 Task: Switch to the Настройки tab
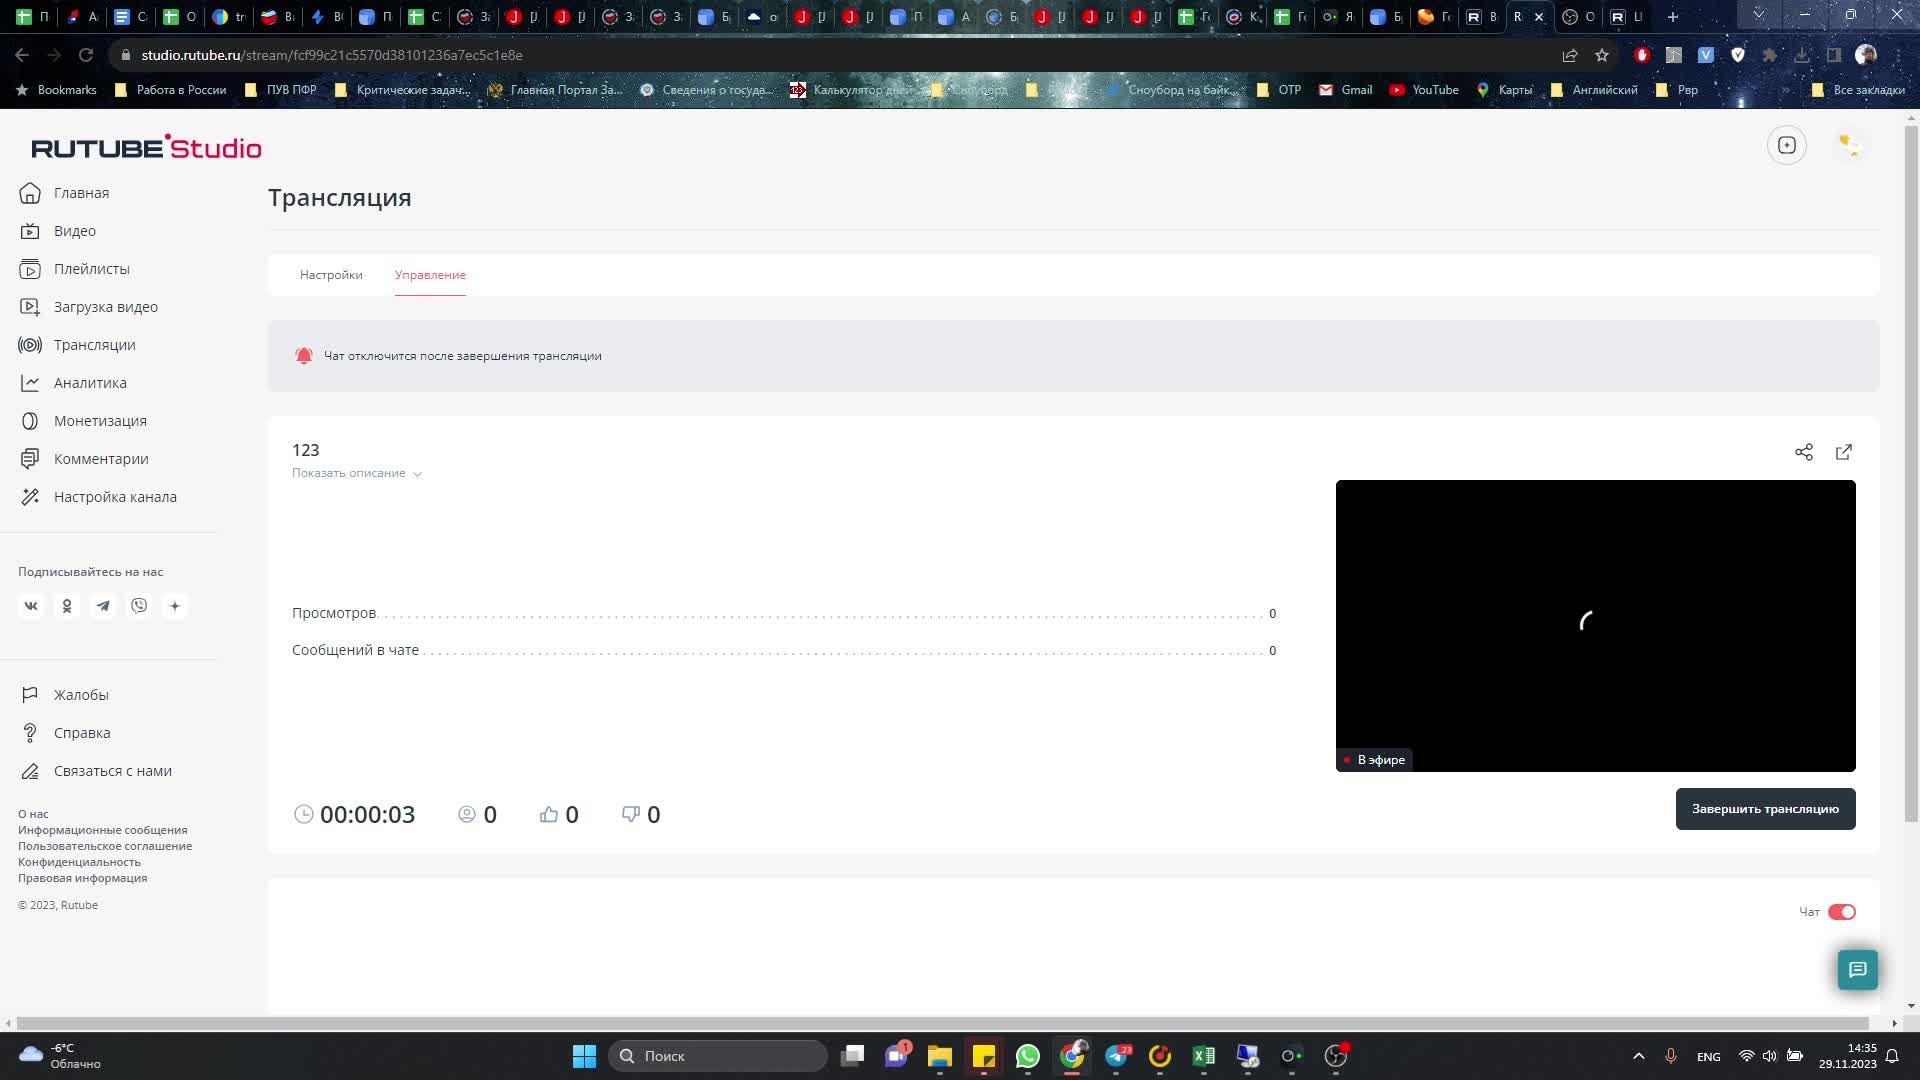[331, 275]
